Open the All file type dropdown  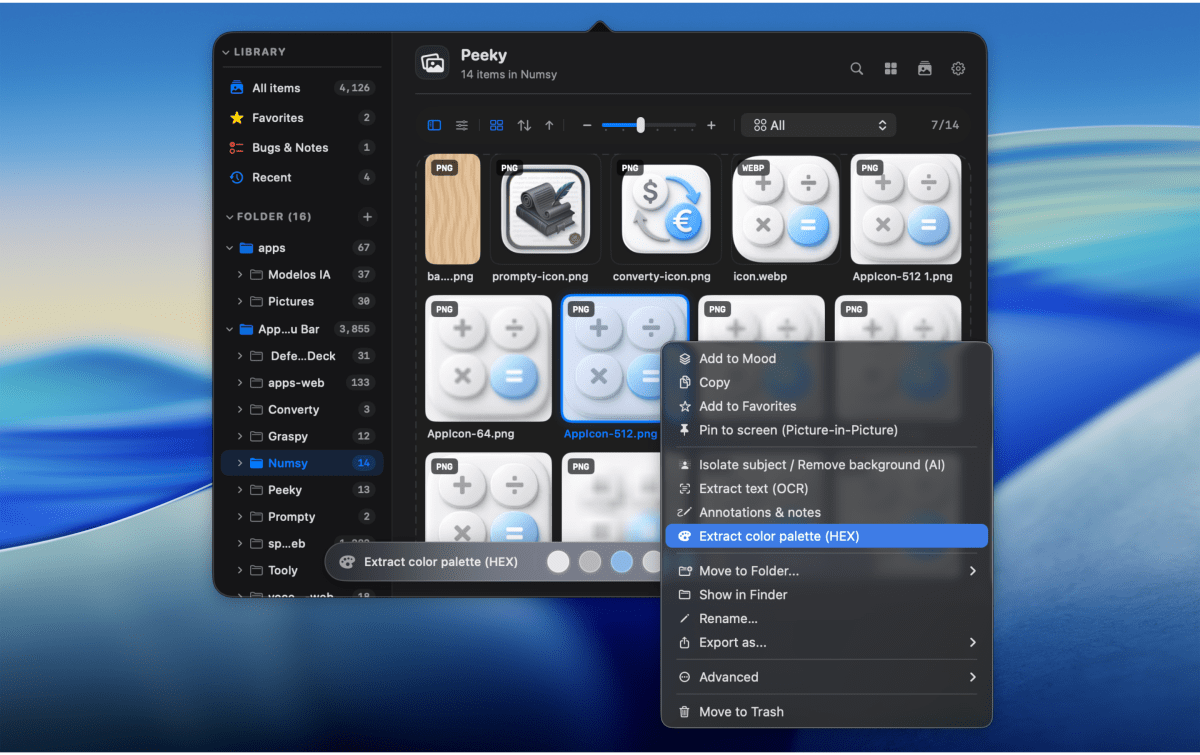(x=819, y=125)
